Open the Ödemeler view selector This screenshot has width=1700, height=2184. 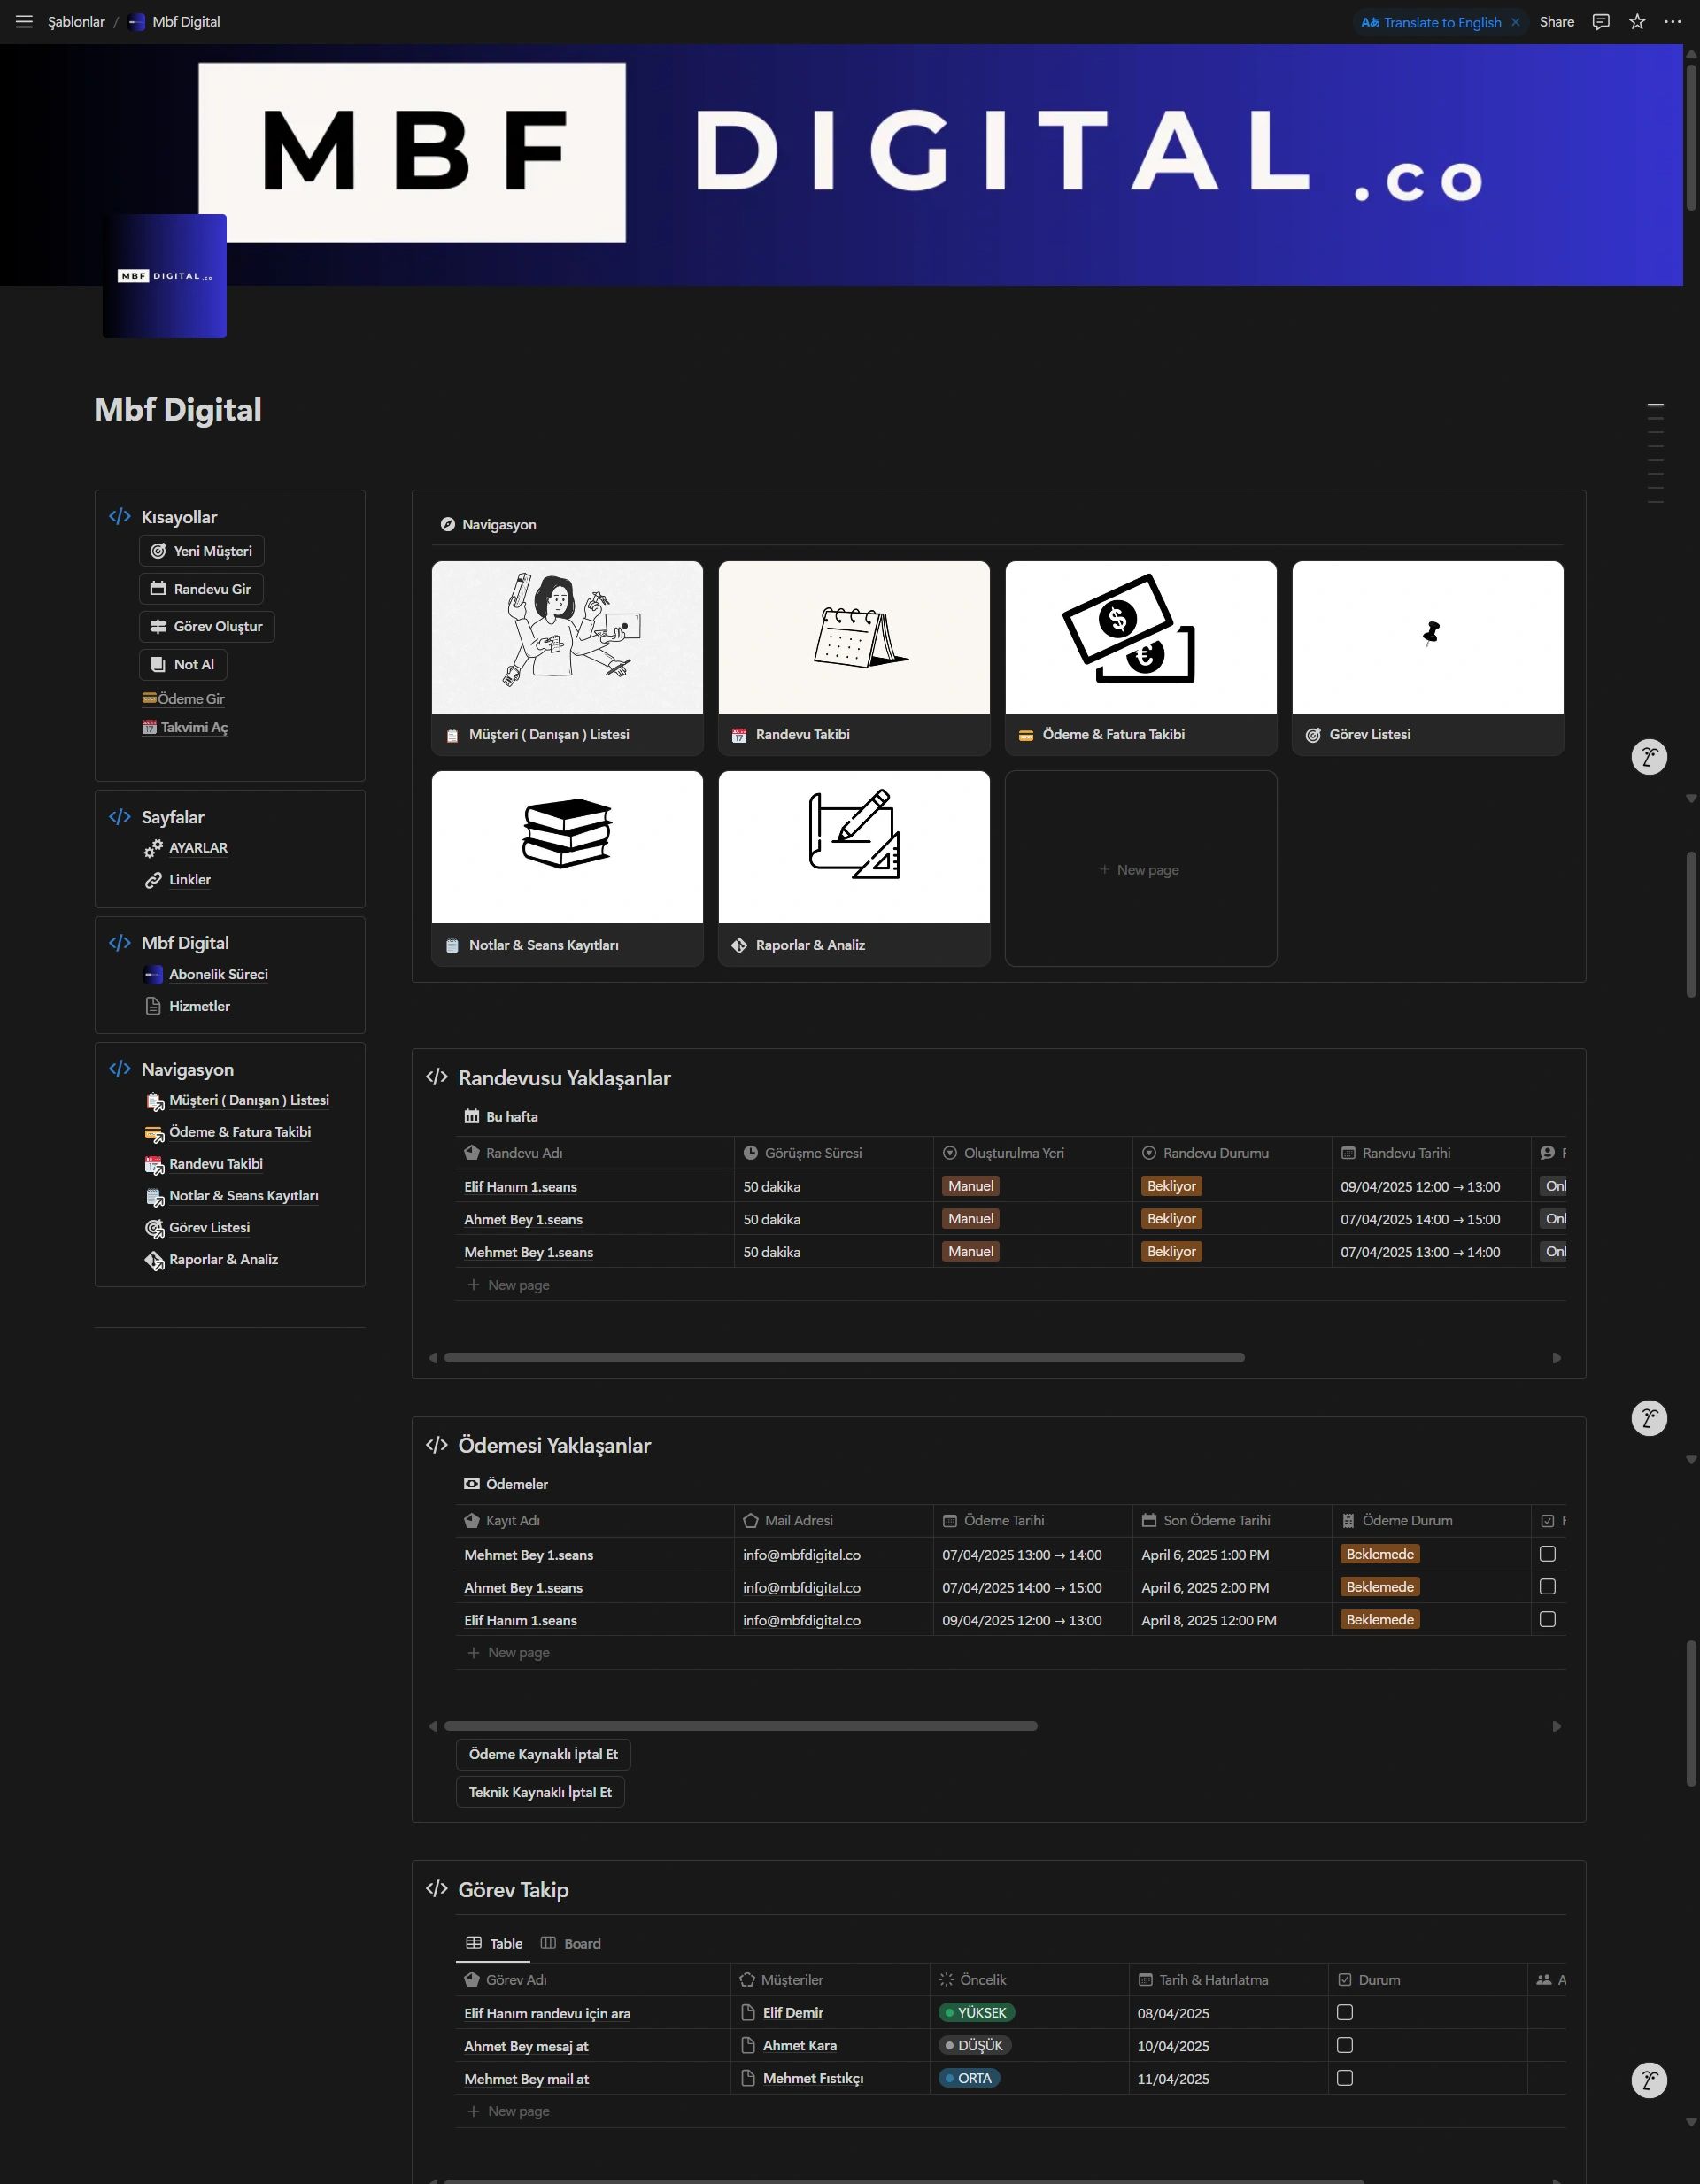pos(506,1484)
